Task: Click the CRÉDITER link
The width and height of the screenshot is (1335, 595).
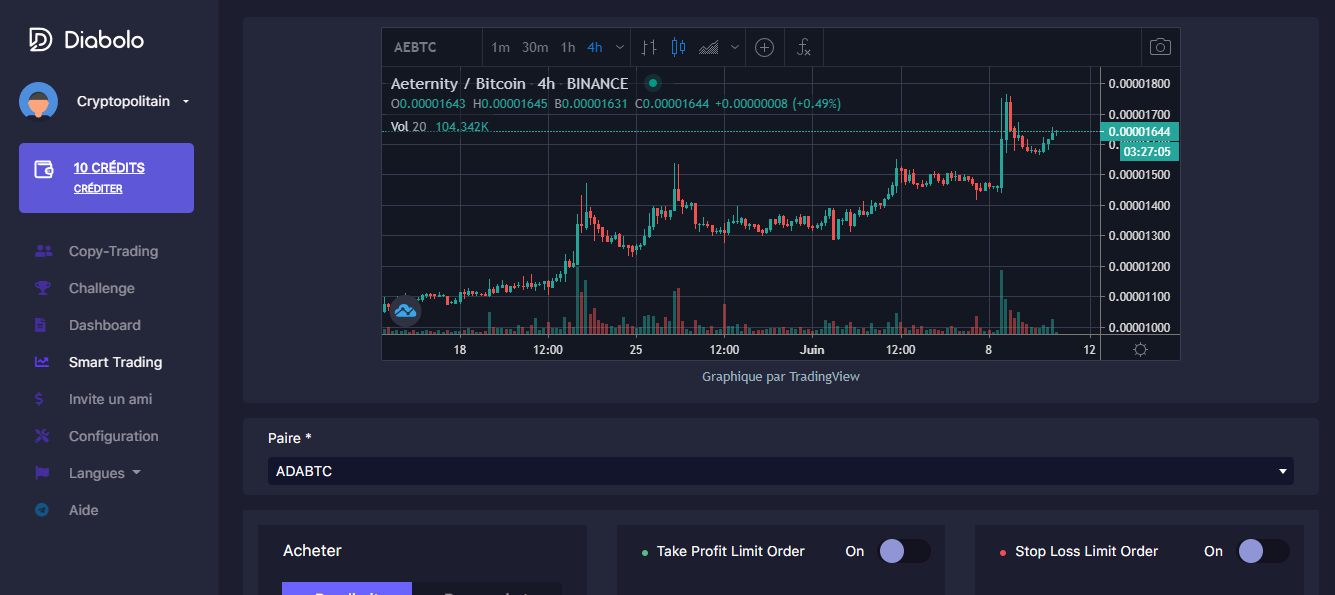Action: (x=98, y=188)
